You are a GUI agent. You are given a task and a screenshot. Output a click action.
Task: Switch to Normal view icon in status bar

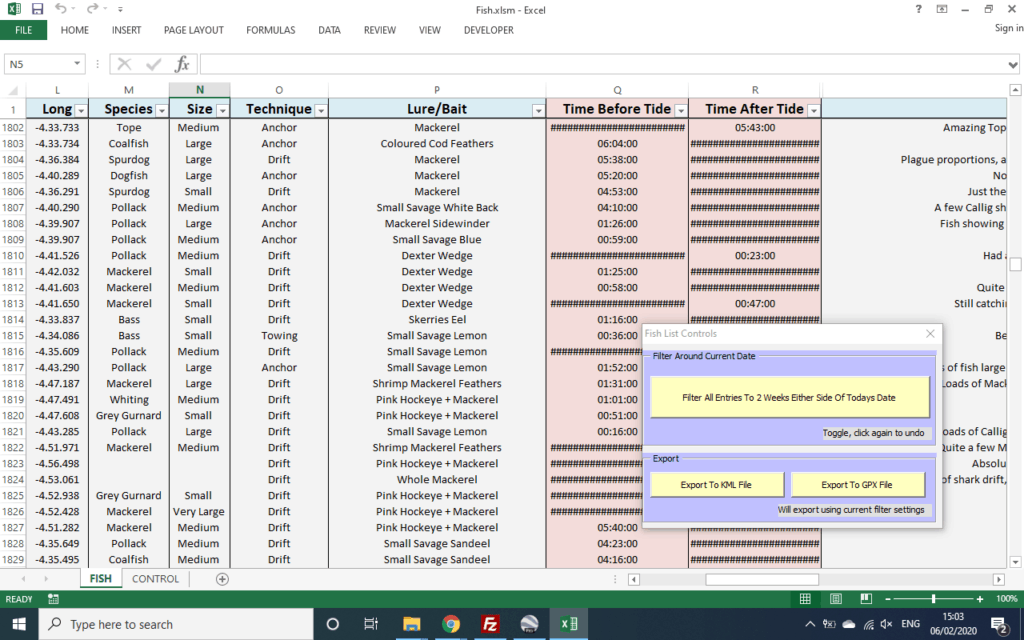806,599
